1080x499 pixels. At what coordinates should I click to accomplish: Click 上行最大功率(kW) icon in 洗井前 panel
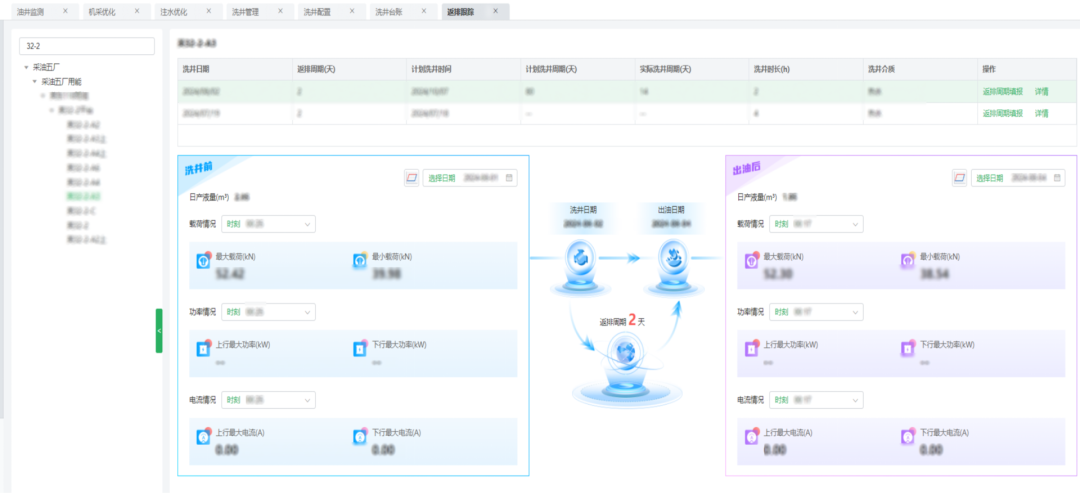click(203, 349)
